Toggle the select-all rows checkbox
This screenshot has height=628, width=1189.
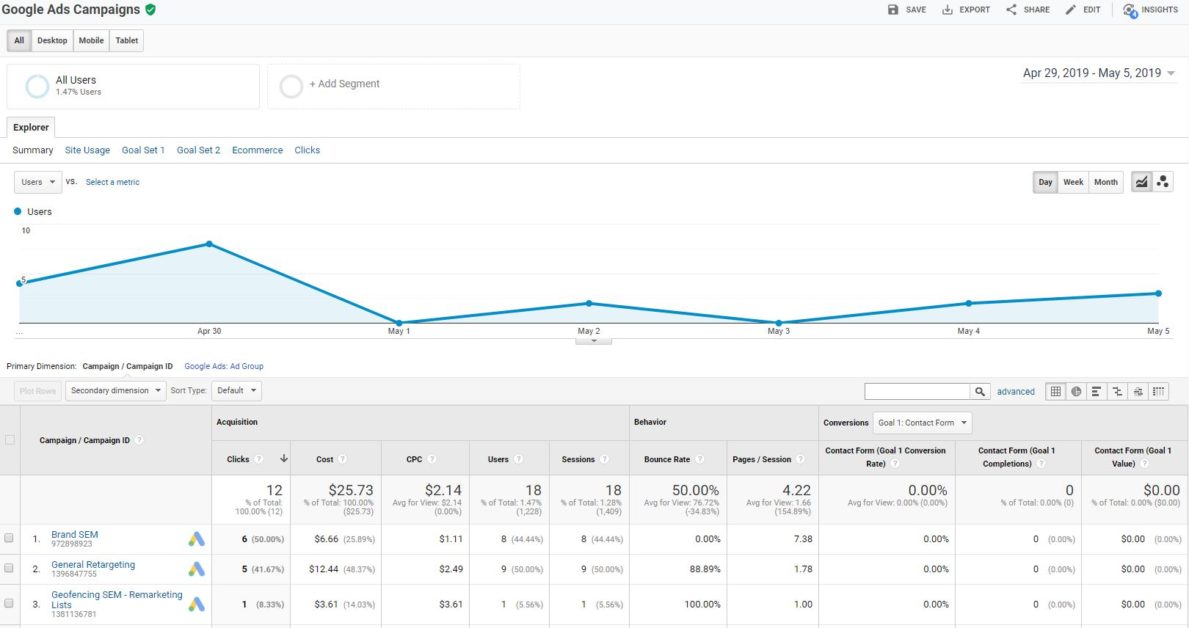click(x=10, y=441)
